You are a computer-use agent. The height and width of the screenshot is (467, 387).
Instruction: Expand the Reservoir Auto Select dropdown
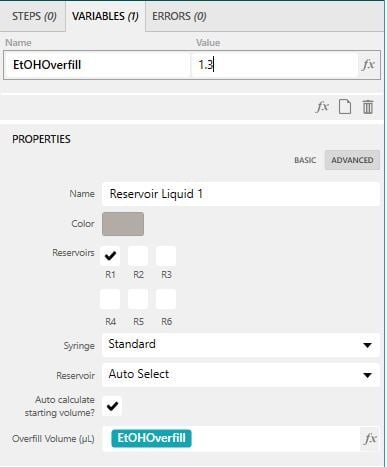(x=241, y=375)
